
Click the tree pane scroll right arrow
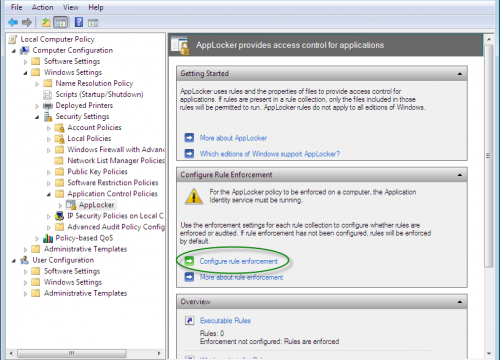point(159,353)
